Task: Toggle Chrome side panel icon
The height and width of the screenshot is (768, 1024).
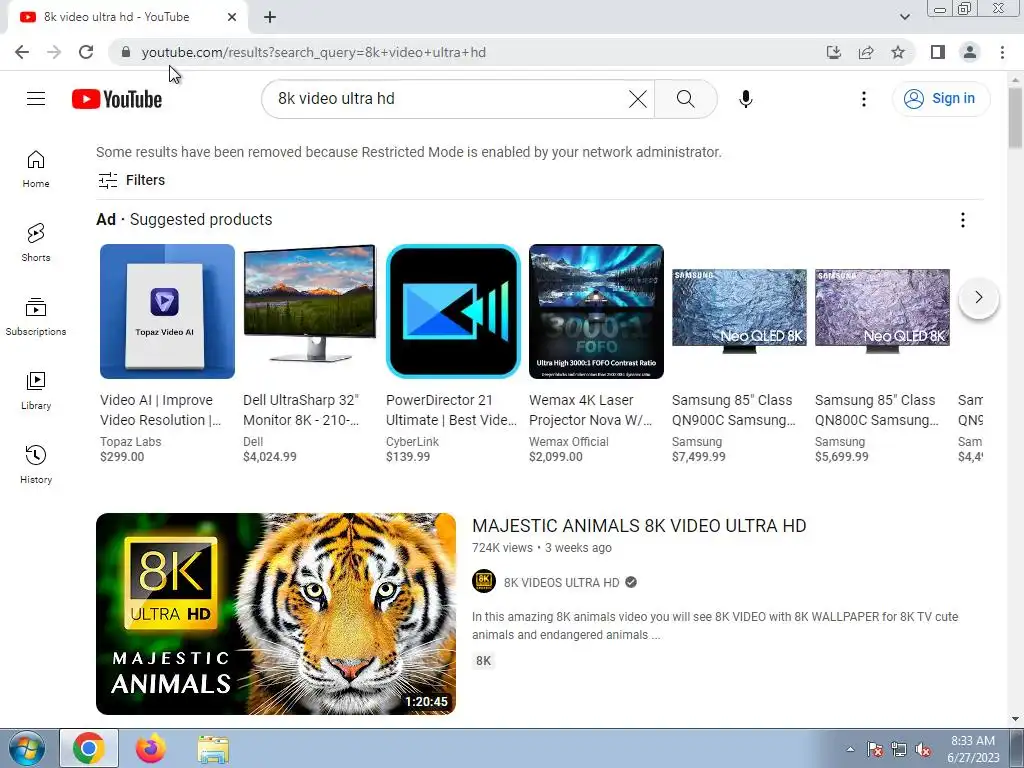Action: [938, 52]
